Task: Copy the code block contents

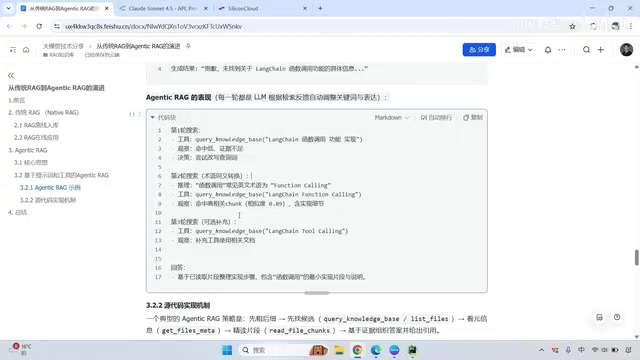Action: pos(473,118)
